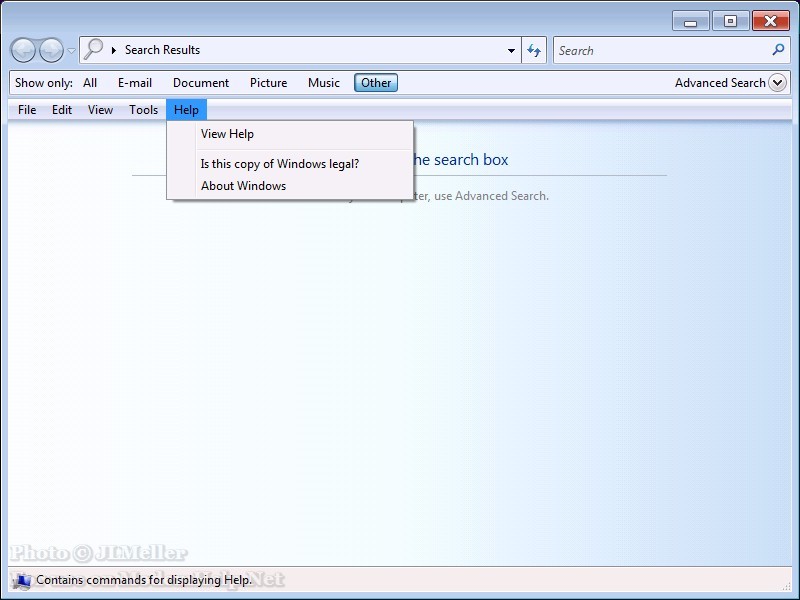This screenshot has width=800, height=600.
Task: Minimize the Search Results window
Action: (x=690, y=21)
